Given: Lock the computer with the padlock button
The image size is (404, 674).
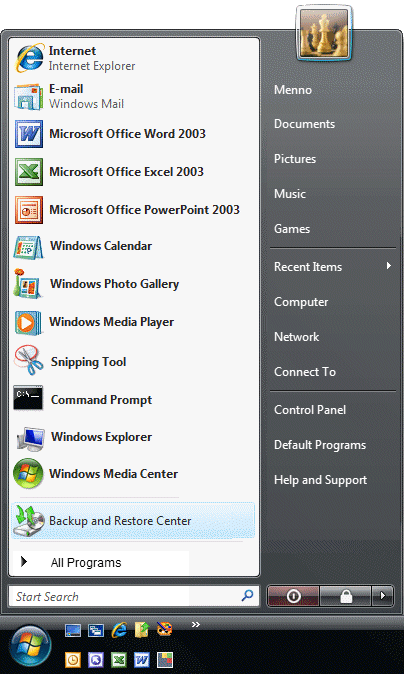Looking at the screenshot, I should point(346,596).
